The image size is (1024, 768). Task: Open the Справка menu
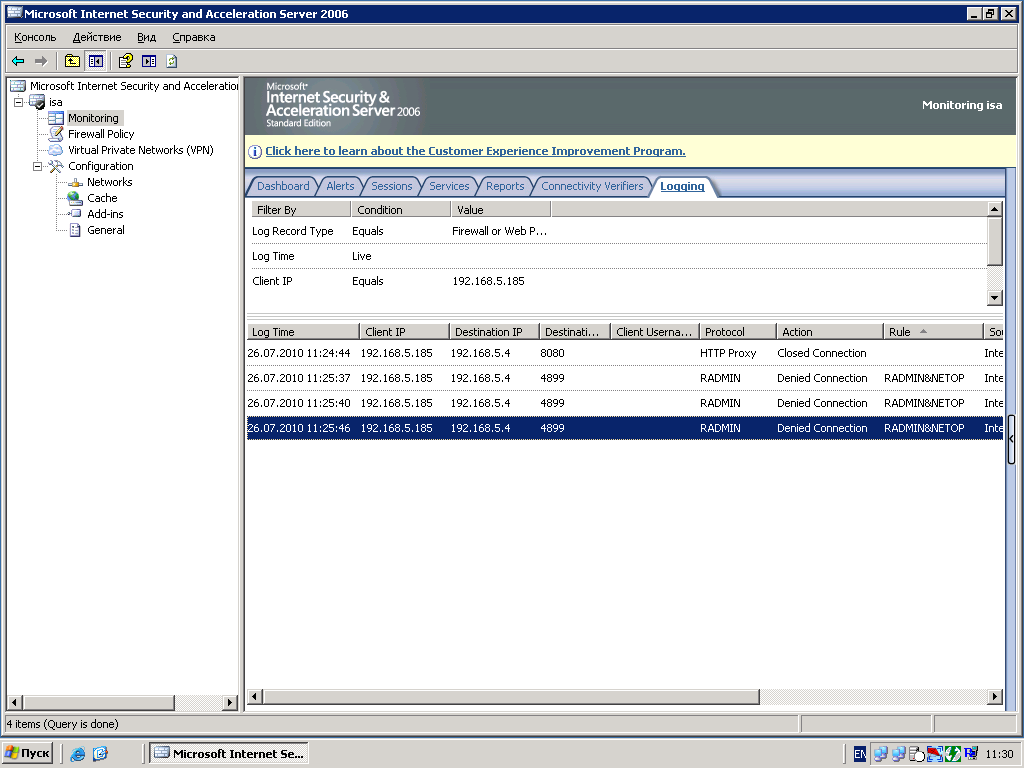(x=194, y=37)
